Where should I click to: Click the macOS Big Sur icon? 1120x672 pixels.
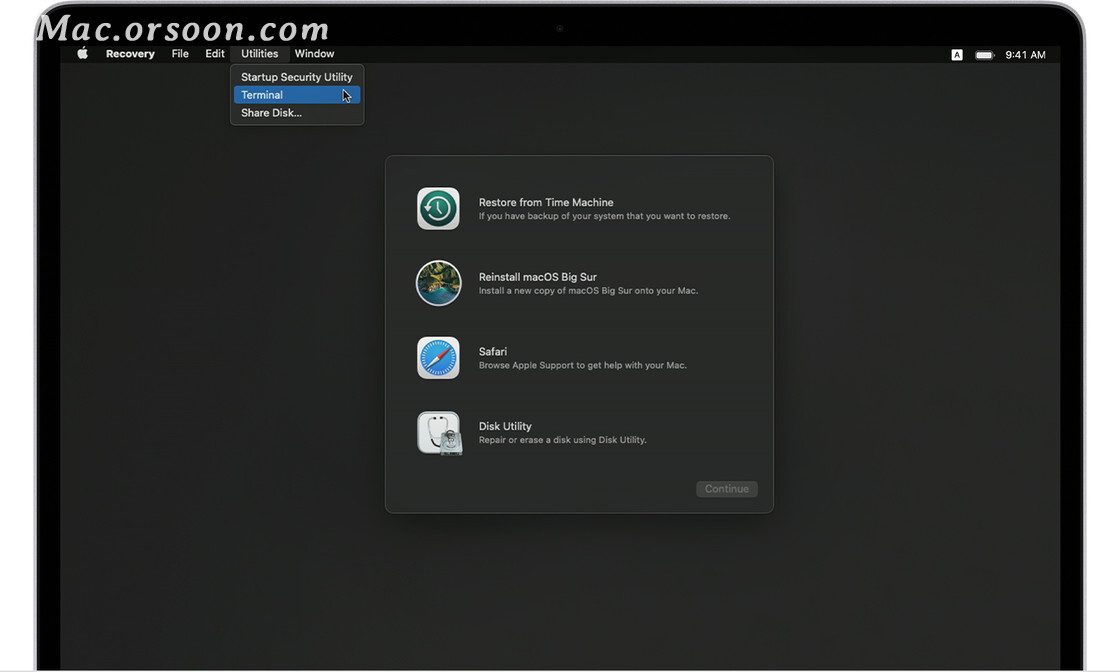tap(438, 283)
